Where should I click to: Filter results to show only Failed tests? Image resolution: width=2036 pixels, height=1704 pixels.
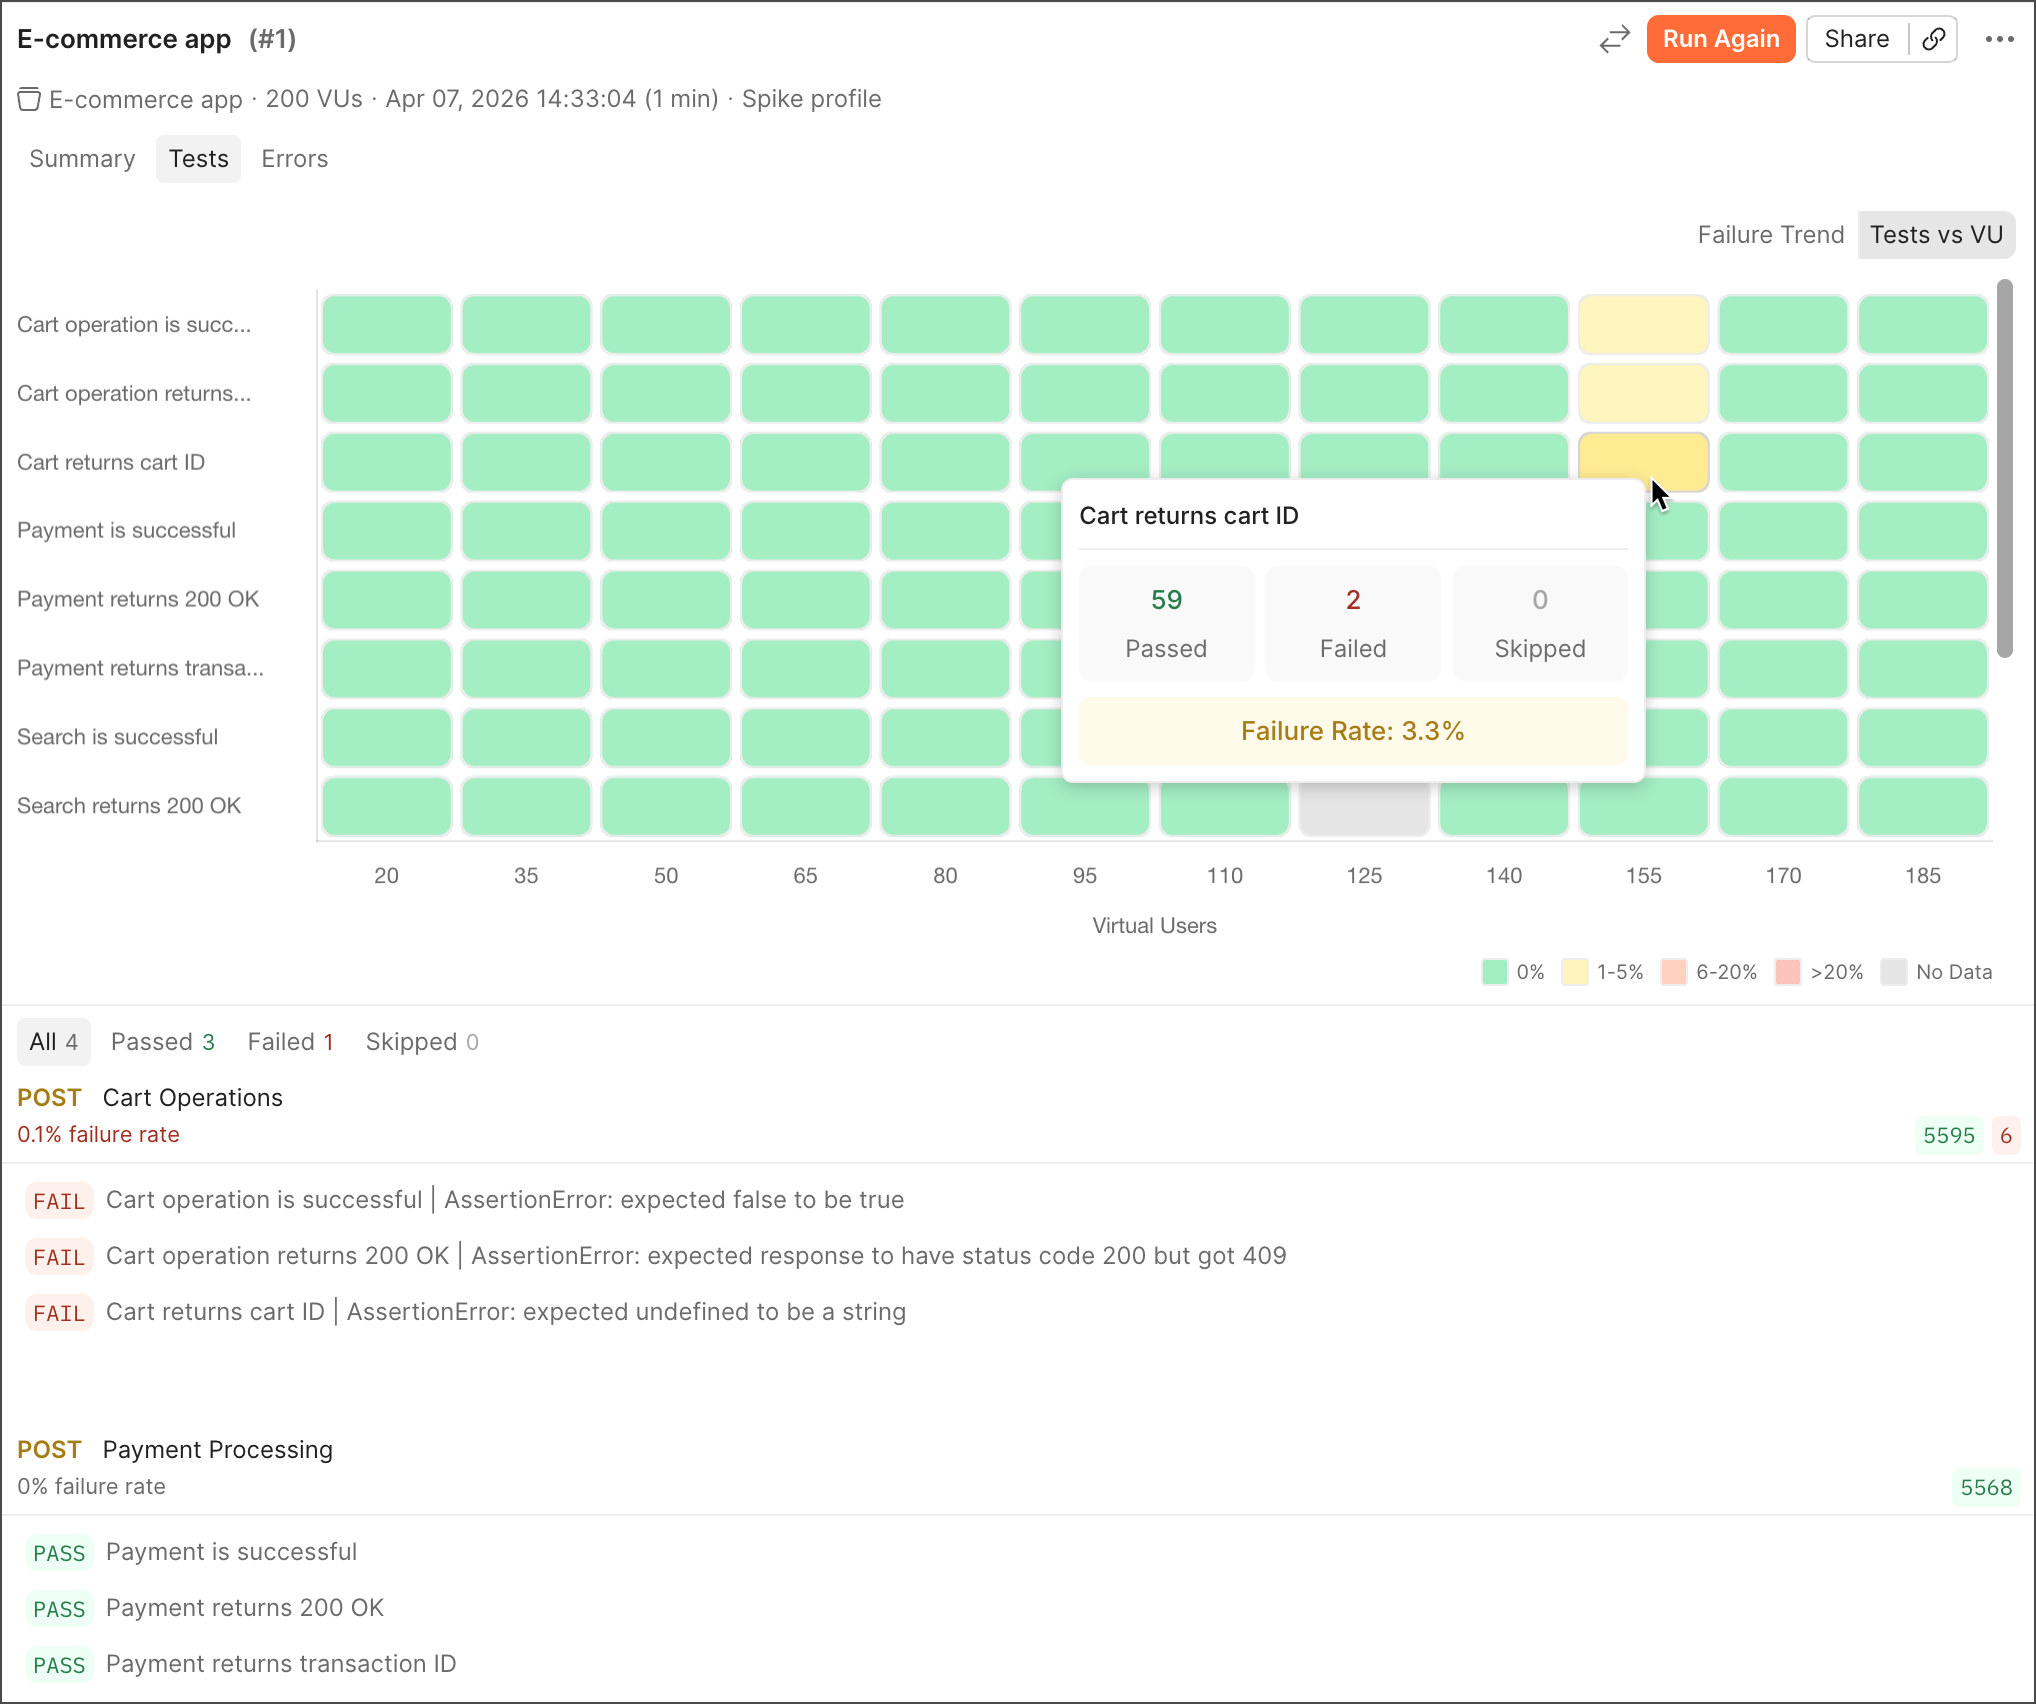[290, 1041]
